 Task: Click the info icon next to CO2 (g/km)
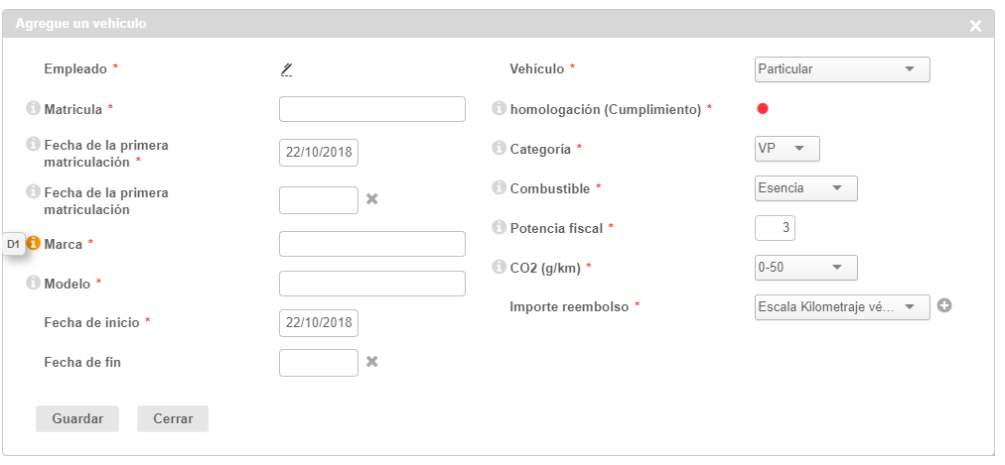[x=499, y=267]
